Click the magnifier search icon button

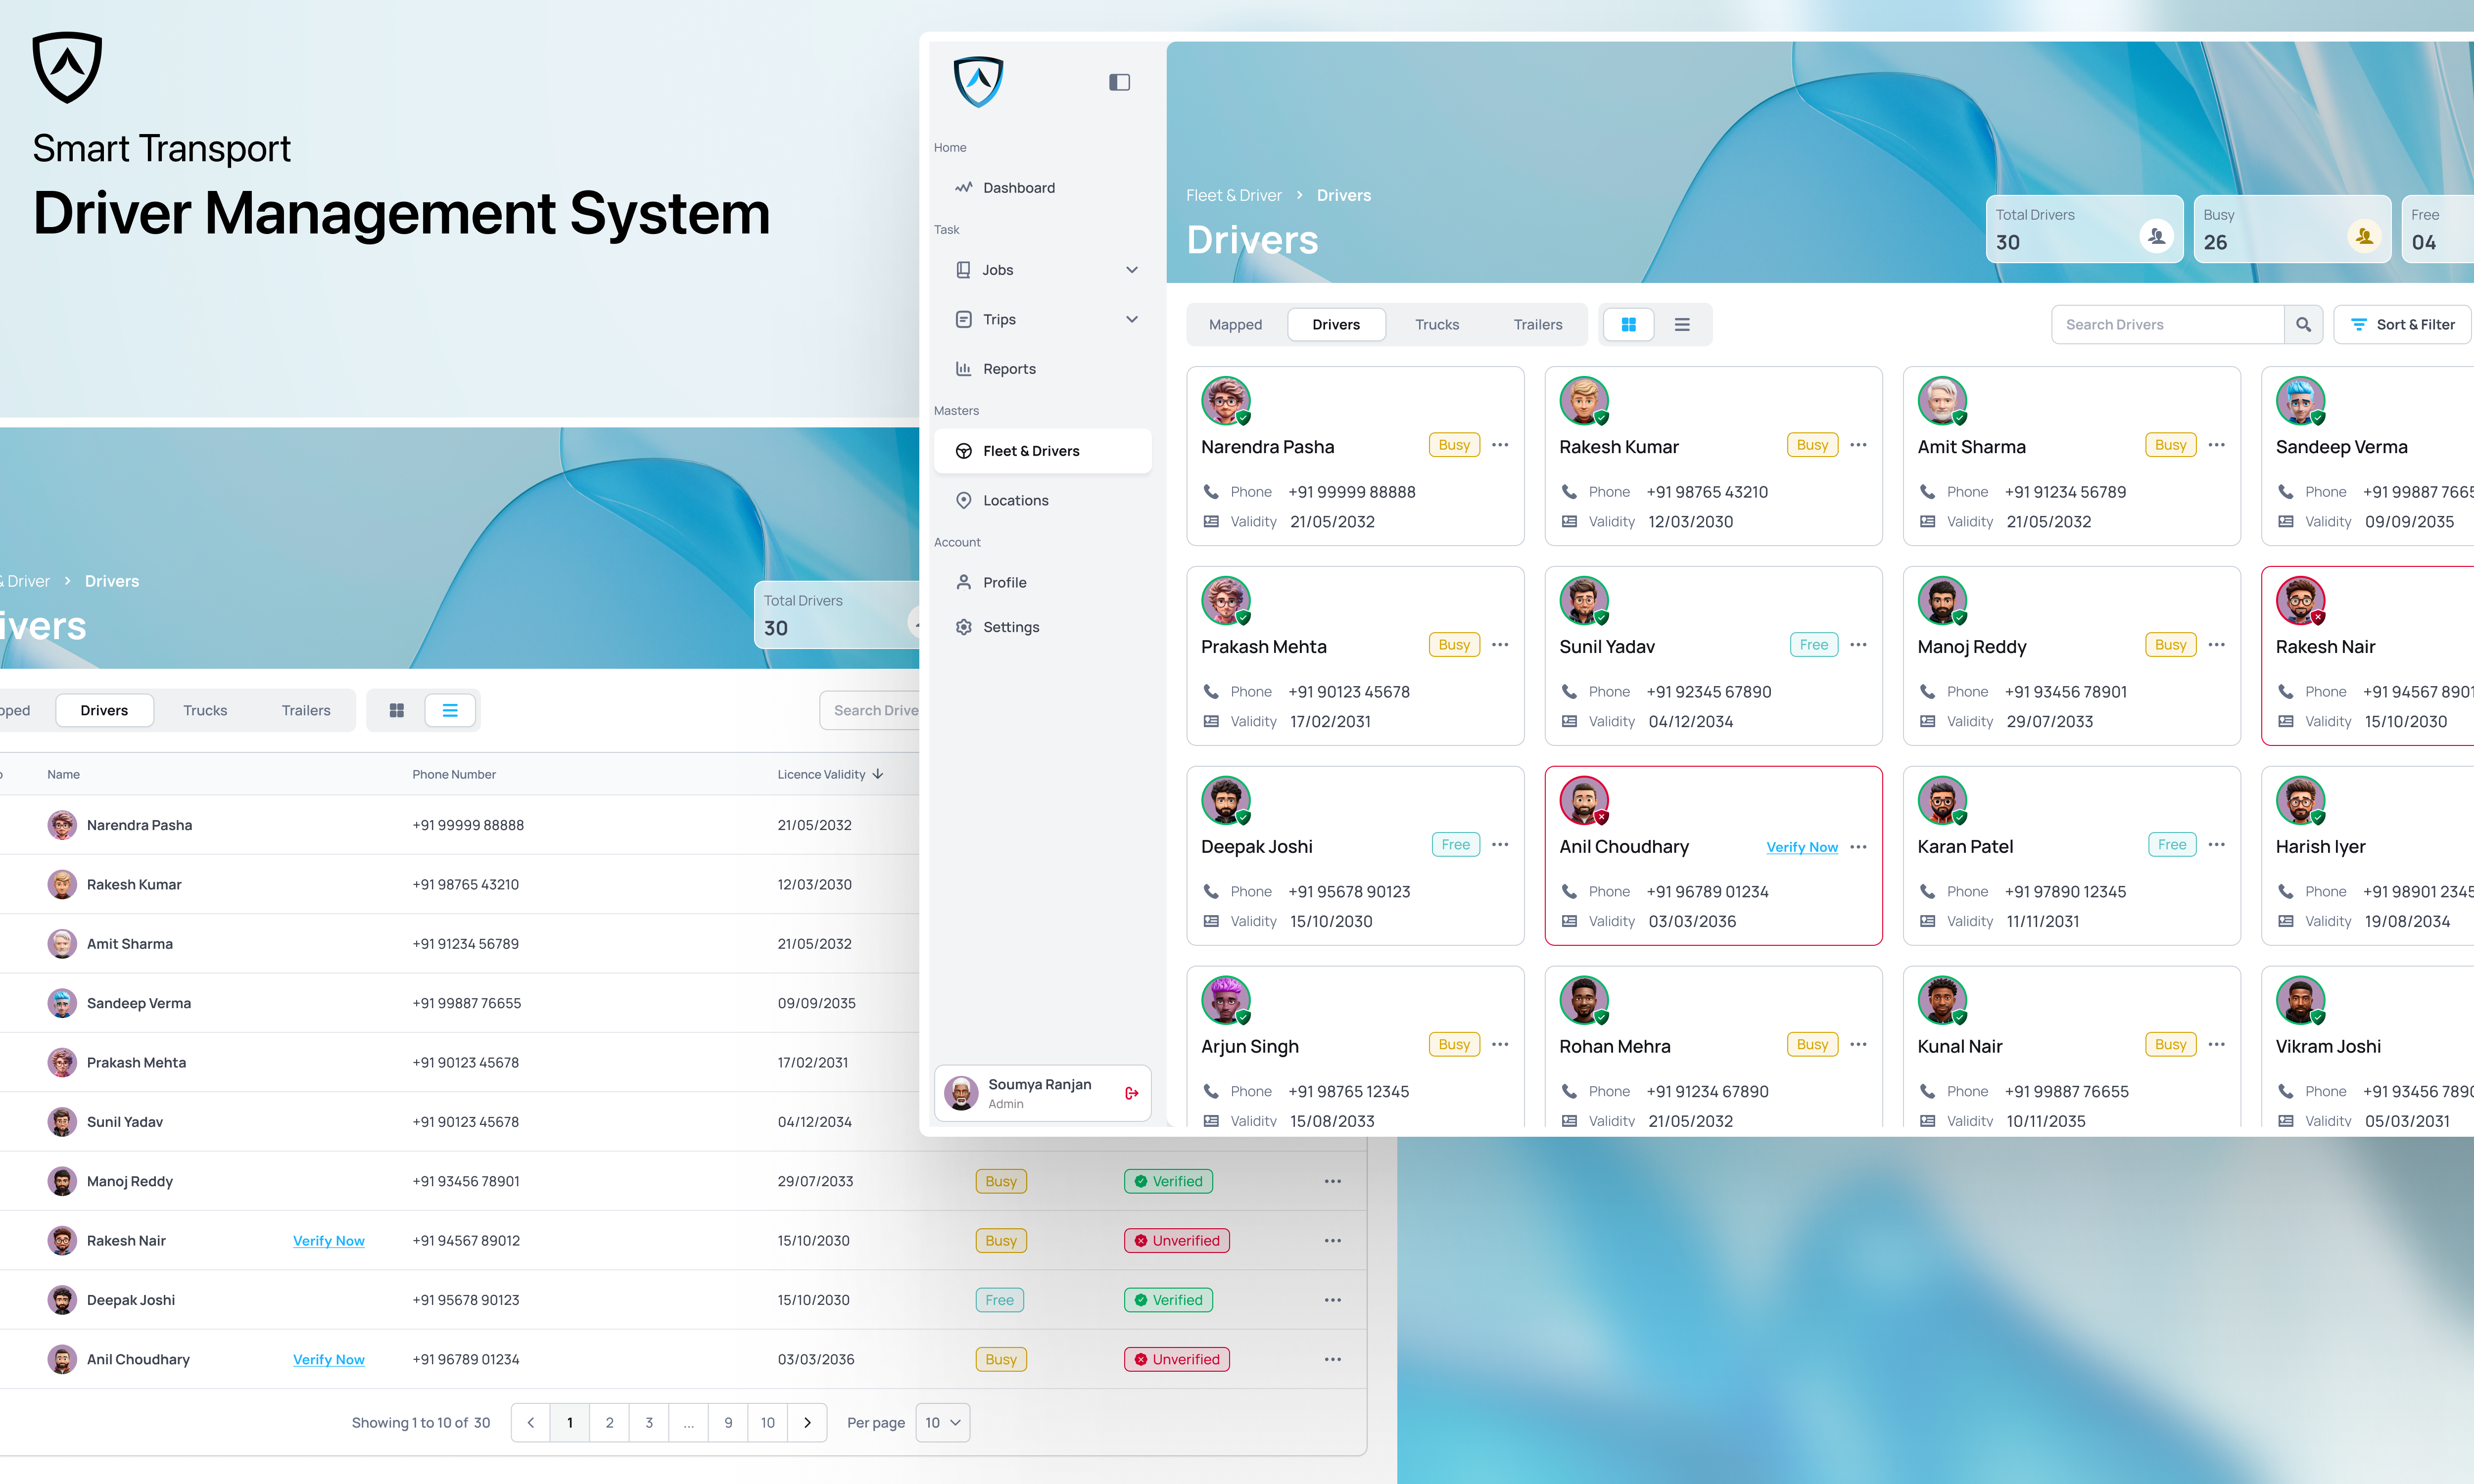click(2303, 325)
